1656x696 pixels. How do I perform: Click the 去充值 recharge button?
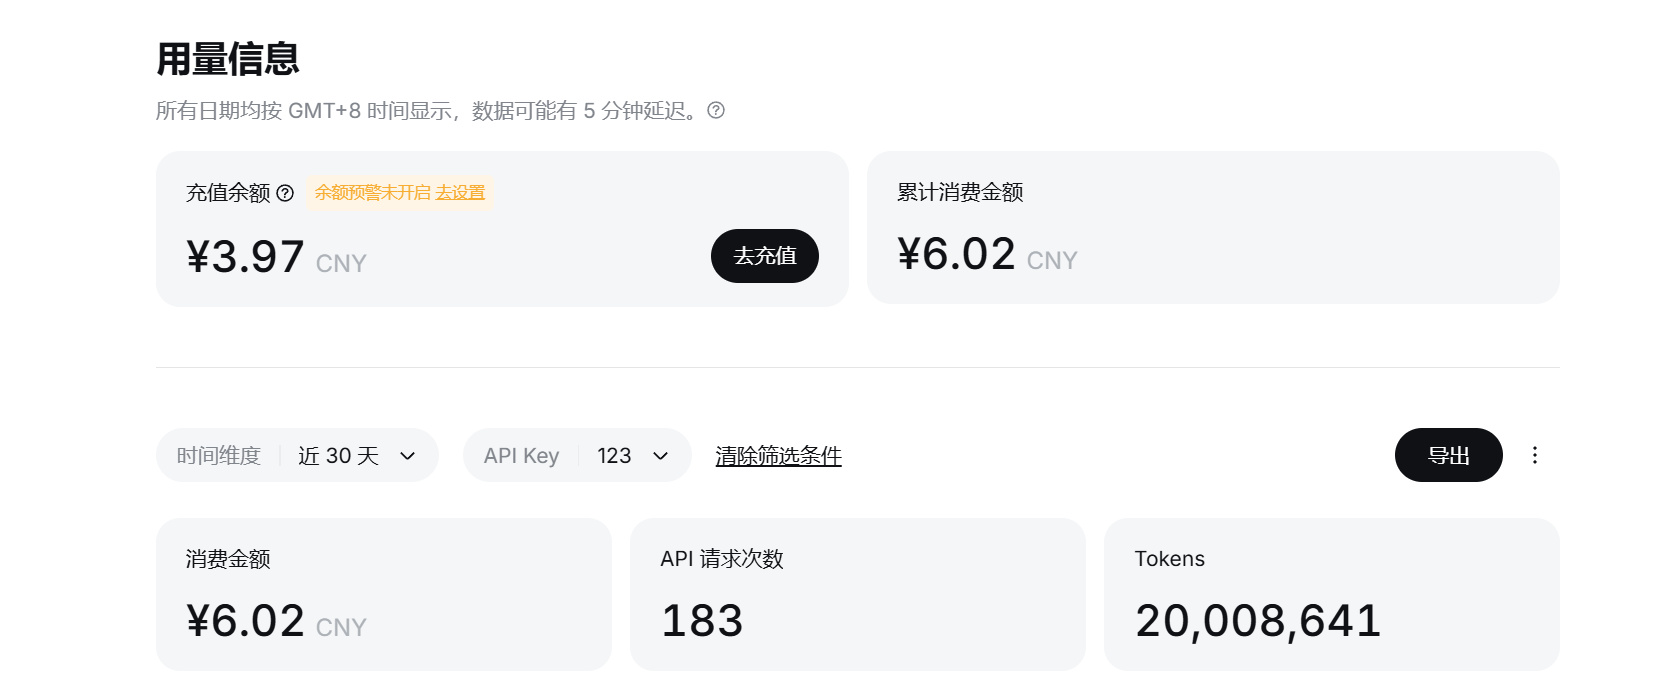[765, 256]
